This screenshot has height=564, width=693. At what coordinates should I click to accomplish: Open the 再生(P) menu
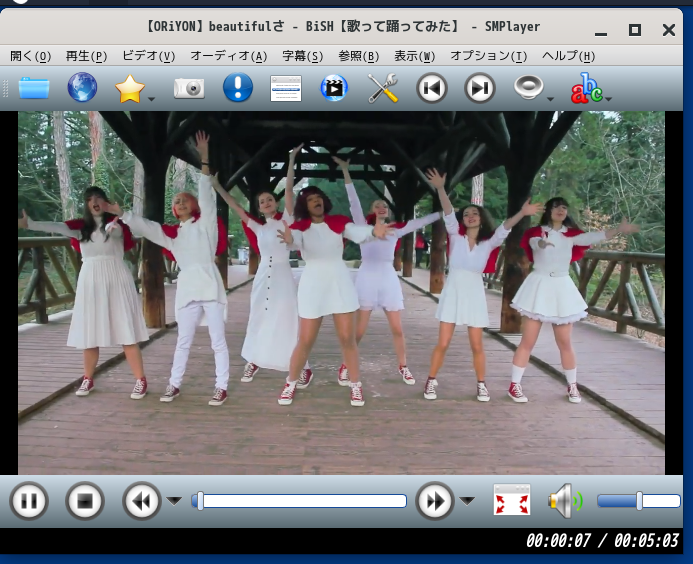(x=87, y=56)
